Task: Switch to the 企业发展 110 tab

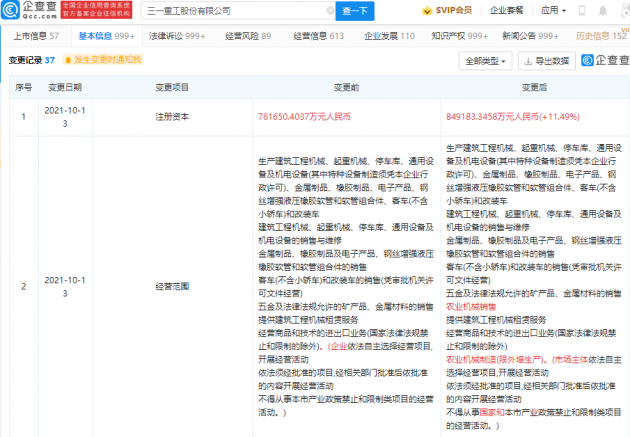Action: pyautogui.click(x=389, y=36)
